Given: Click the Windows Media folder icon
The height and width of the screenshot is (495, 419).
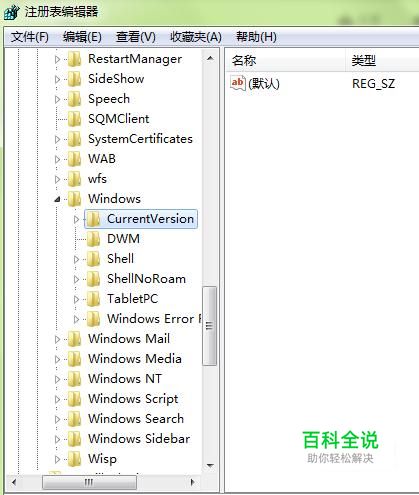Looking at the screenshot, I should [74, 359].
